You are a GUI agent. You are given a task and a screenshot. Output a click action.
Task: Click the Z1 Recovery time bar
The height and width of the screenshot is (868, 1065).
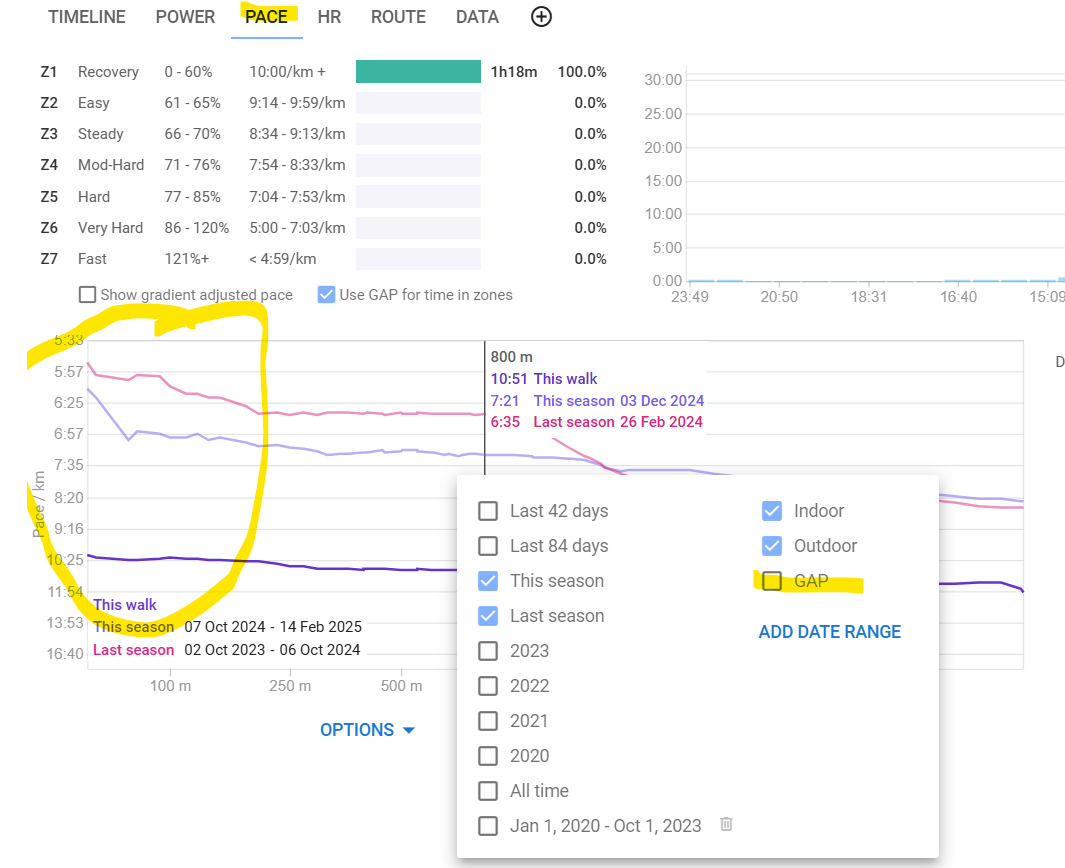click(x=418, y=71)
